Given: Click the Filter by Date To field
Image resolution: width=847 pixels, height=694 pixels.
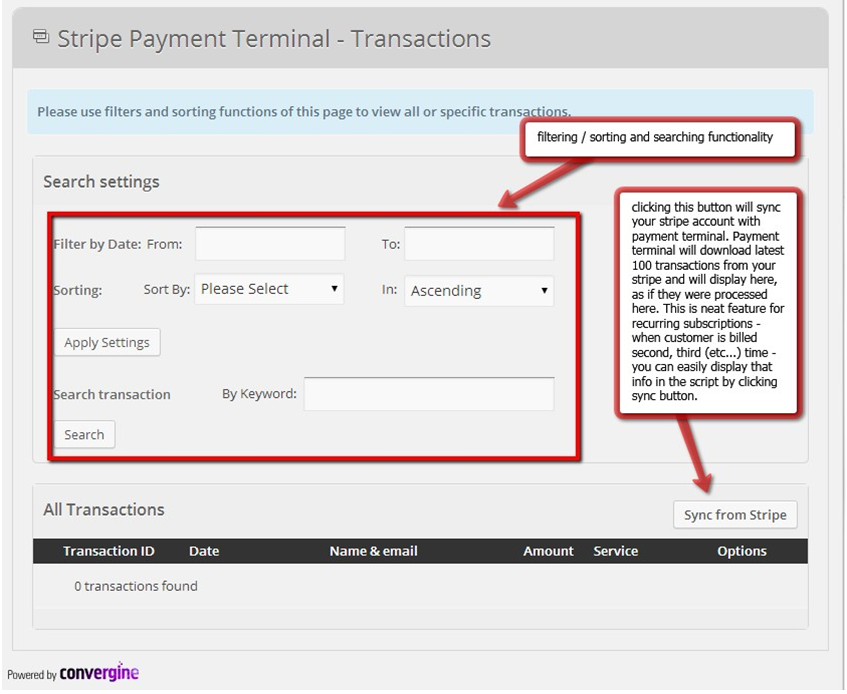Looking at the screenshot, I should point(479,244).
